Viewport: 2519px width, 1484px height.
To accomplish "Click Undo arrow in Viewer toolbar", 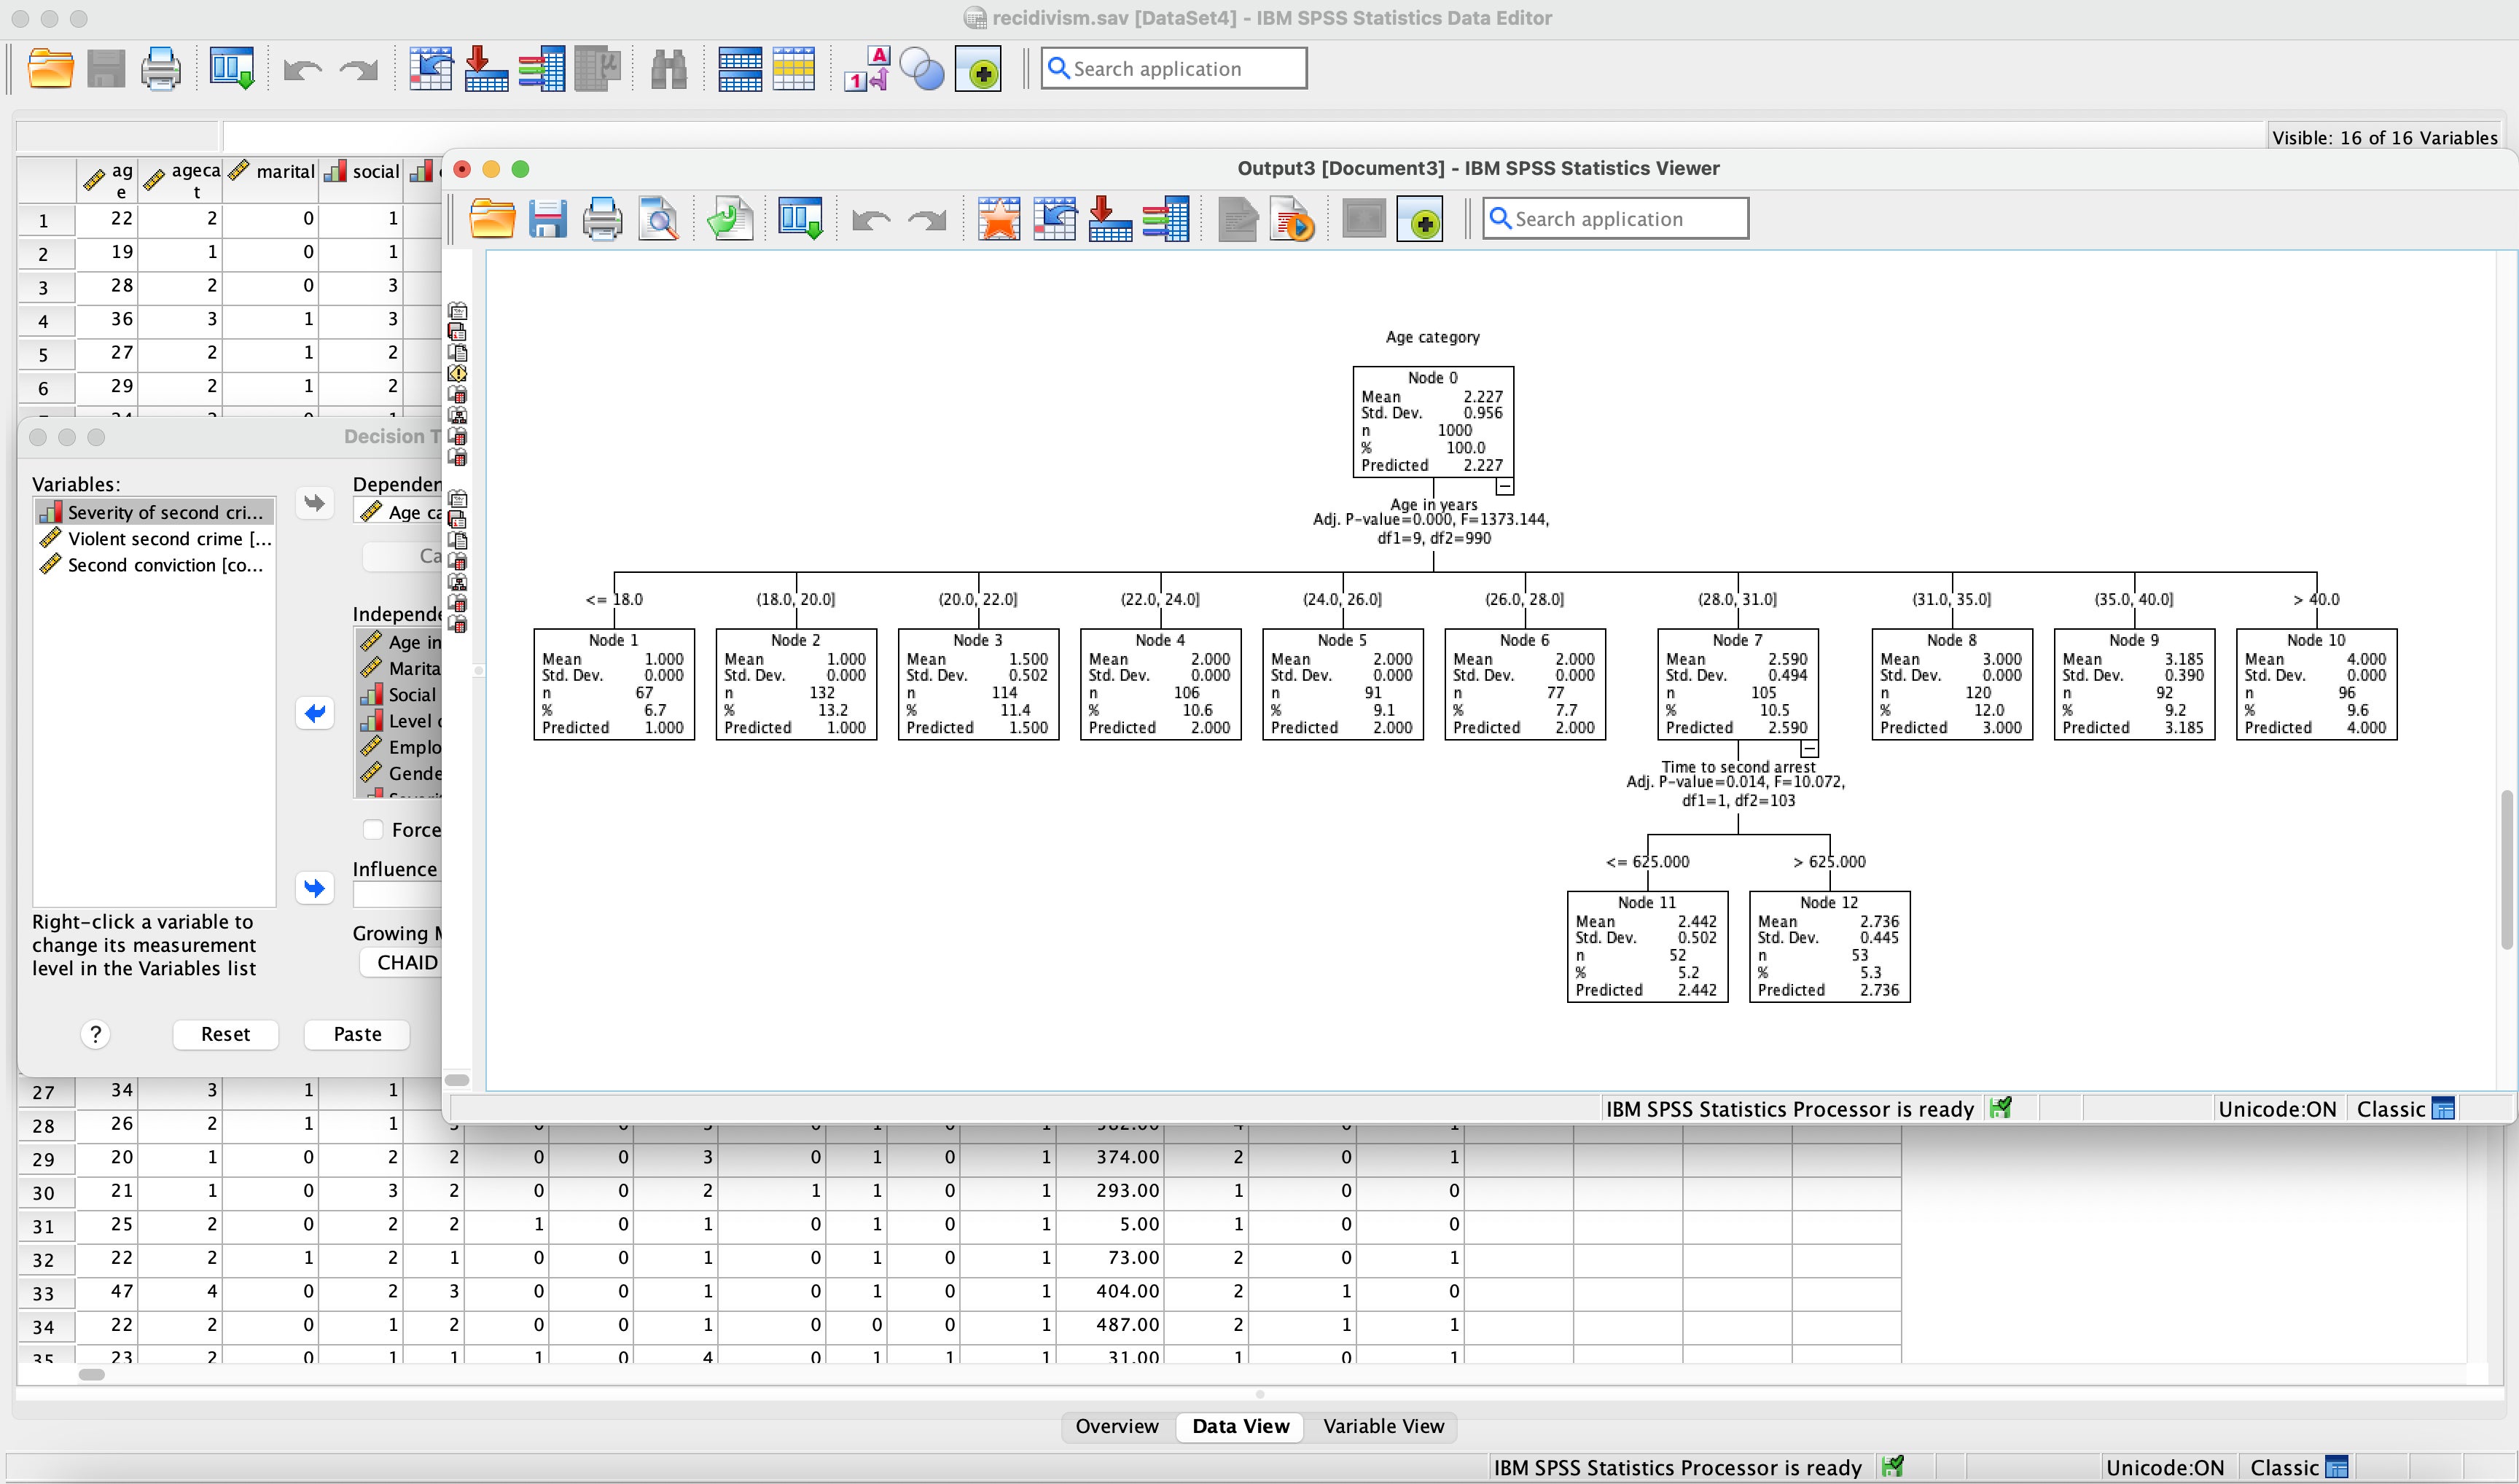I will point(871,219).
